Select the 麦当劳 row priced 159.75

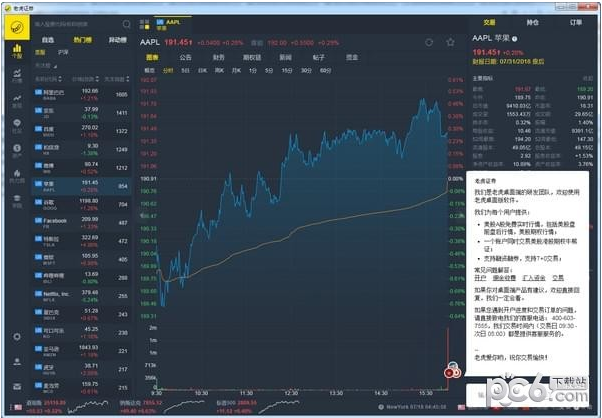[x=81, y=387]
